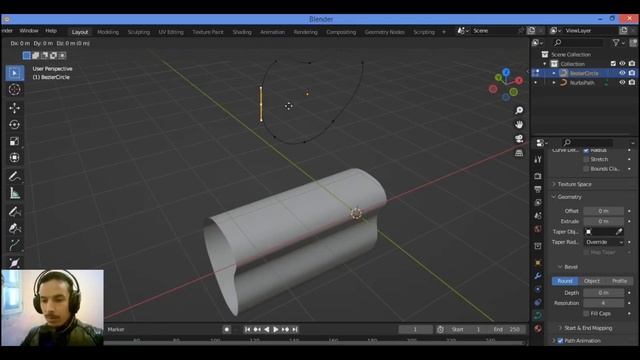Image resolution: width=640 pixels, height=360 pixels.
Task: Toggle Collection visibility eye
Action: pos(622,64)
